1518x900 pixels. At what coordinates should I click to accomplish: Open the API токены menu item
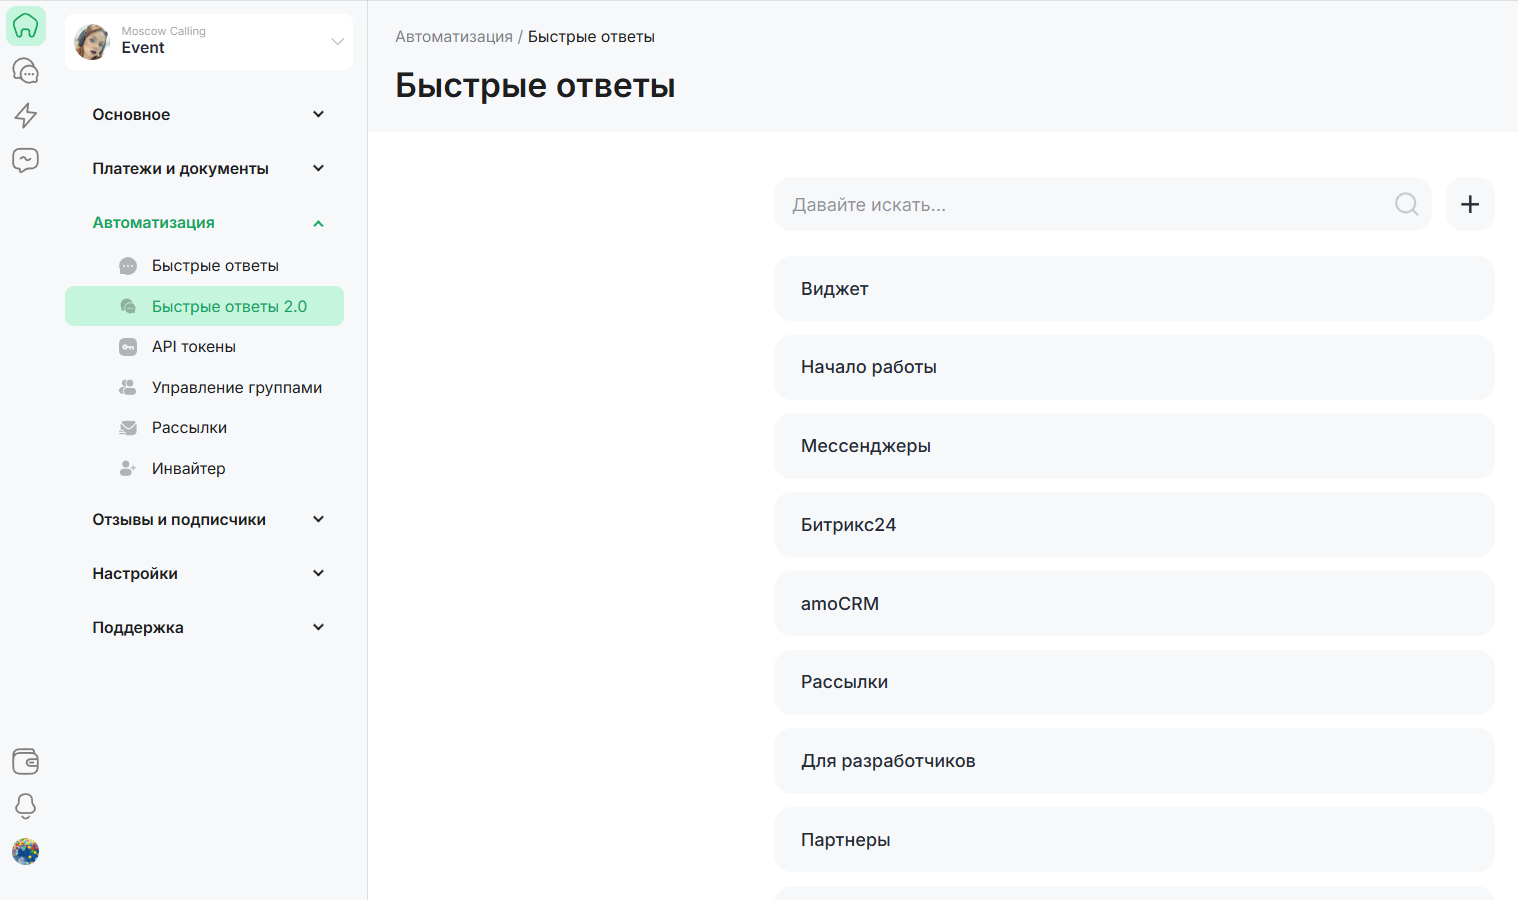coord(194,347)
